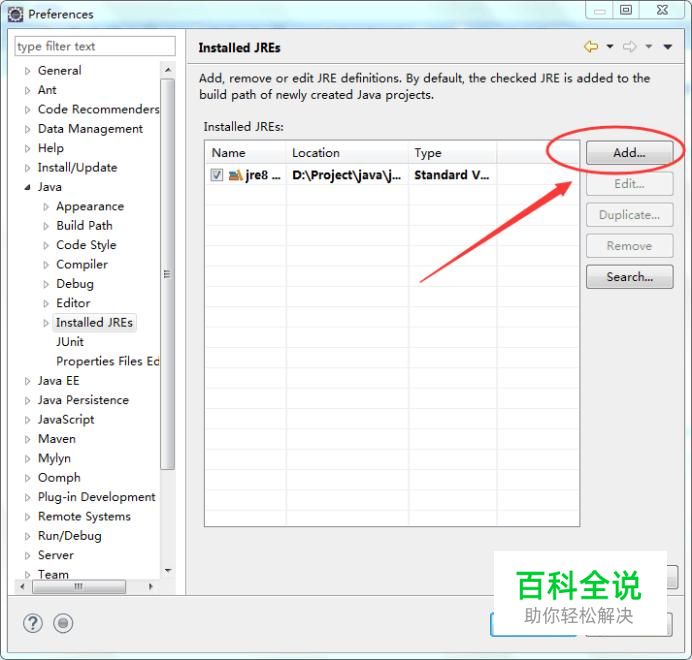
Task: Open the back history dropdown arrow
Action: coord(610,46)
